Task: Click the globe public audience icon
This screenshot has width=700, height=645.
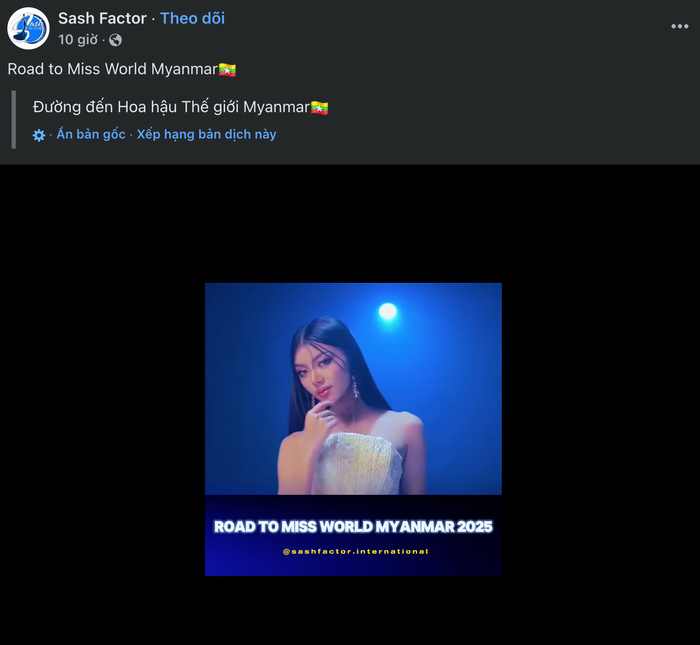Action: pos(115,40)
